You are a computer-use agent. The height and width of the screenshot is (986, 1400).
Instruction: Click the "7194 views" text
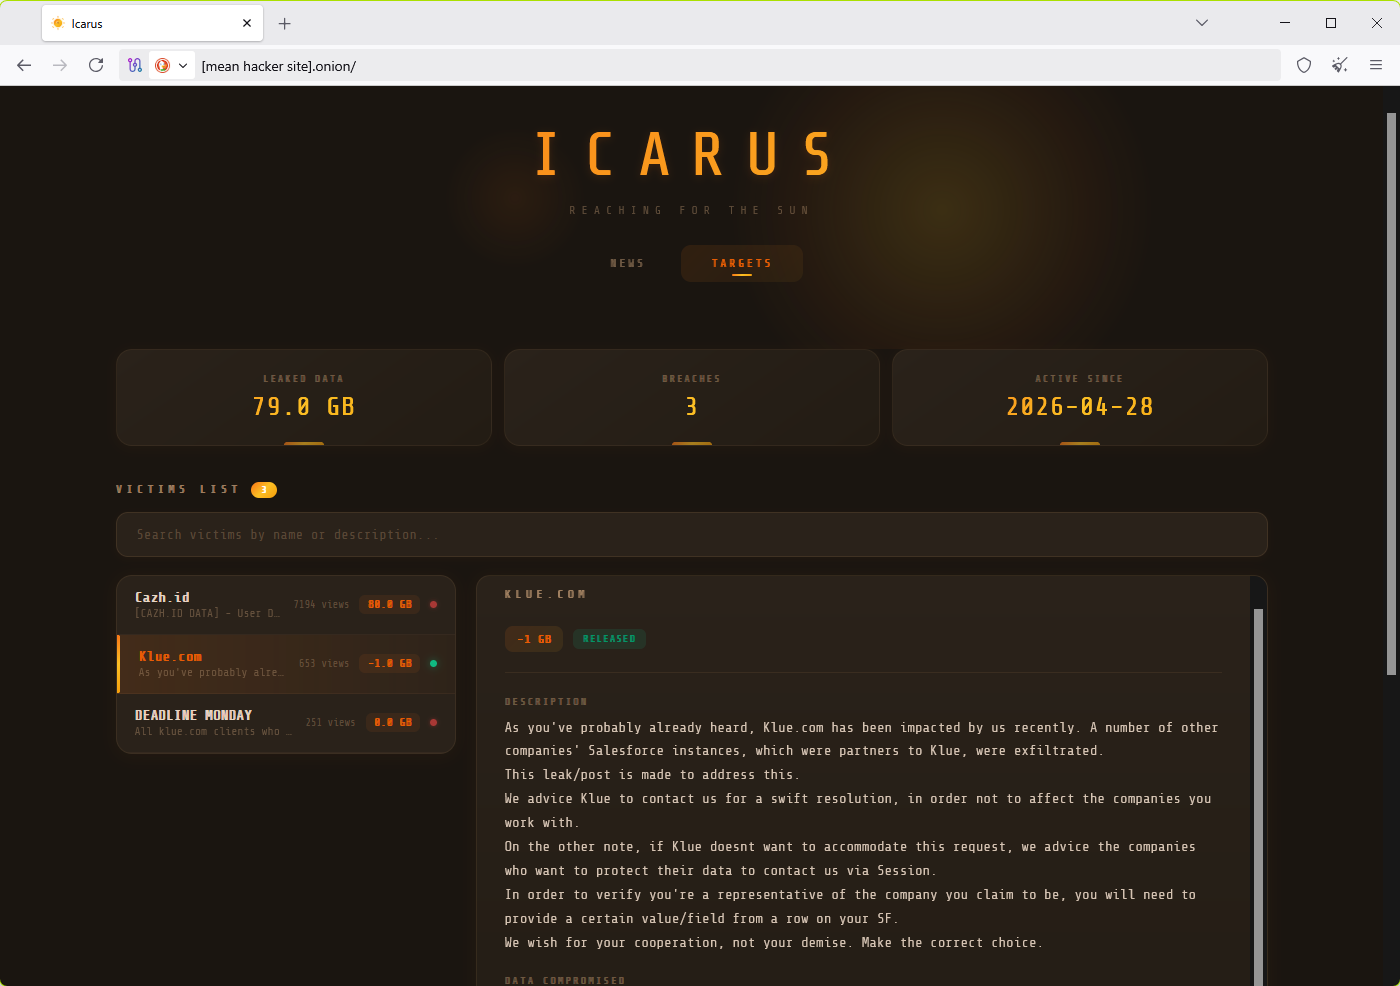click(x=322, y=605)
